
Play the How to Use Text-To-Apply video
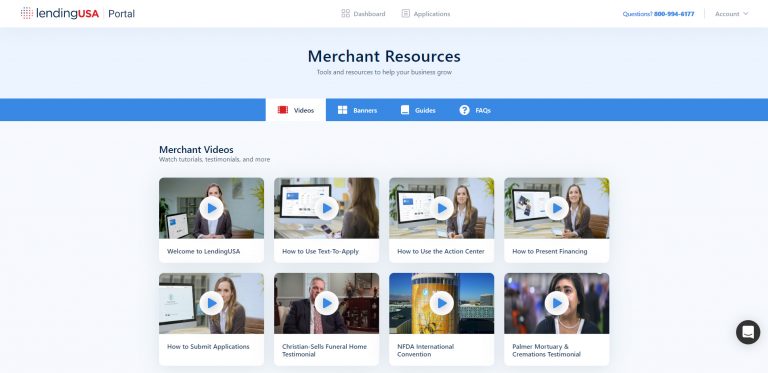[x=327, y=208]
